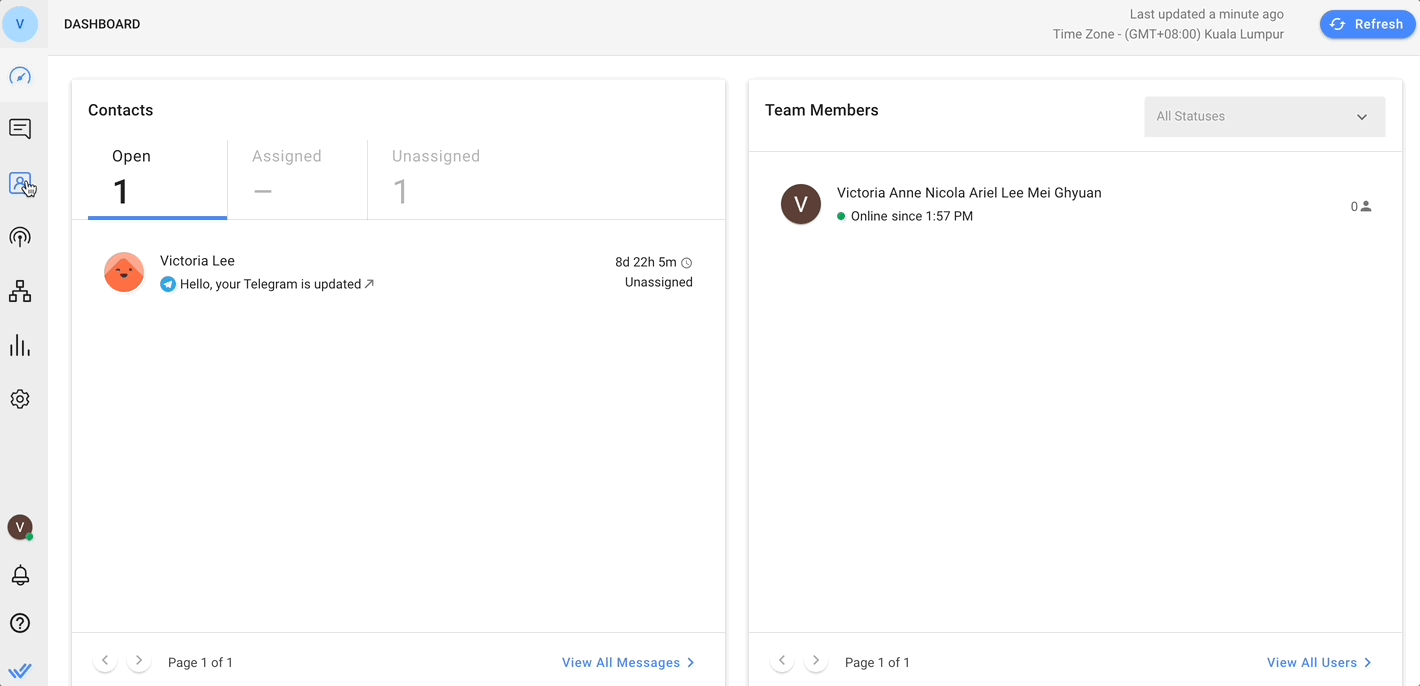Open Victoria Lee's Telegram message
Screen dimensions: 1420x686
pos(270,284)
